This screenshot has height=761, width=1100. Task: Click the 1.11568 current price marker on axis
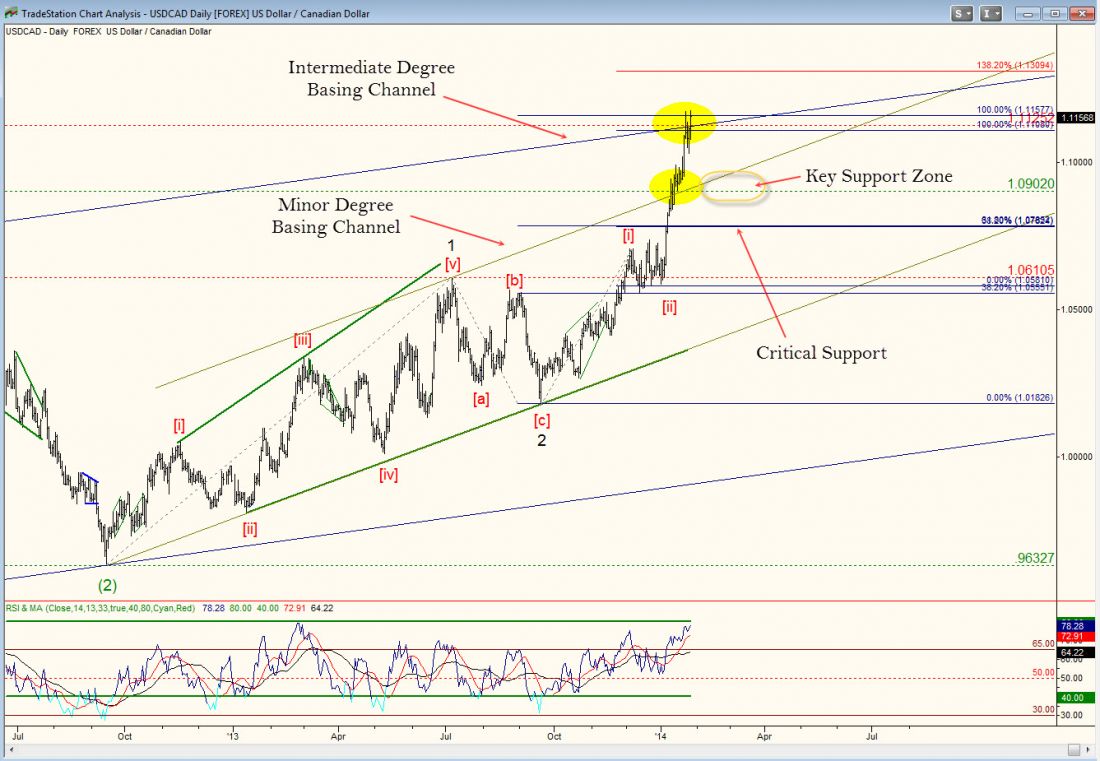coord(1079,117)
